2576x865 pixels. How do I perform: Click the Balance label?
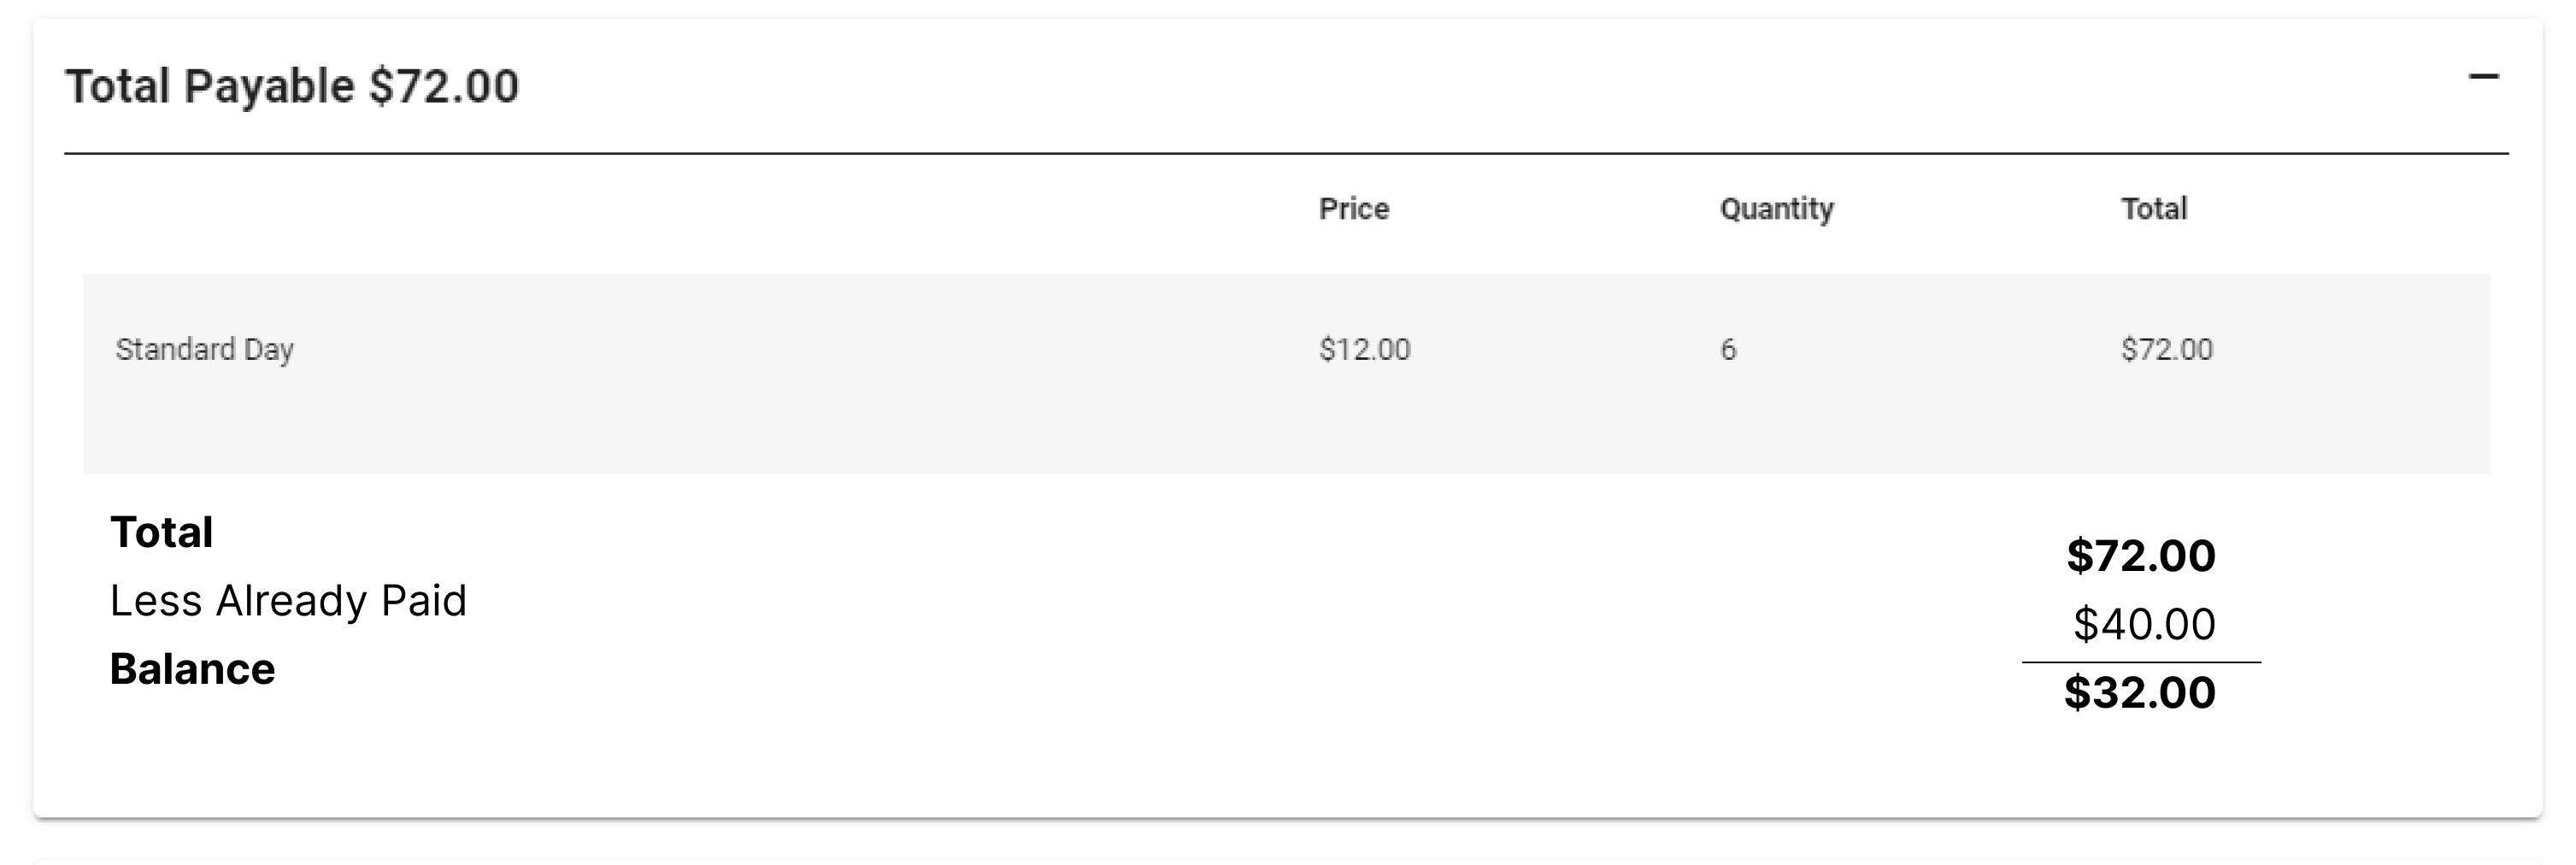click(x=192, y=669)
